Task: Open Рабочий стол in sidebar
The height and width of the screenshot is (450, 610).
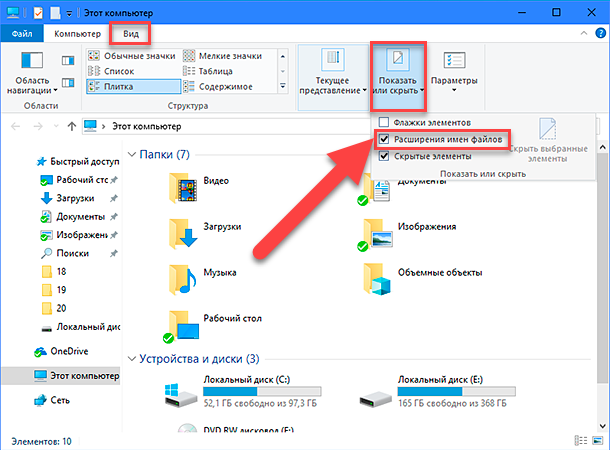Action: [79, 180]
